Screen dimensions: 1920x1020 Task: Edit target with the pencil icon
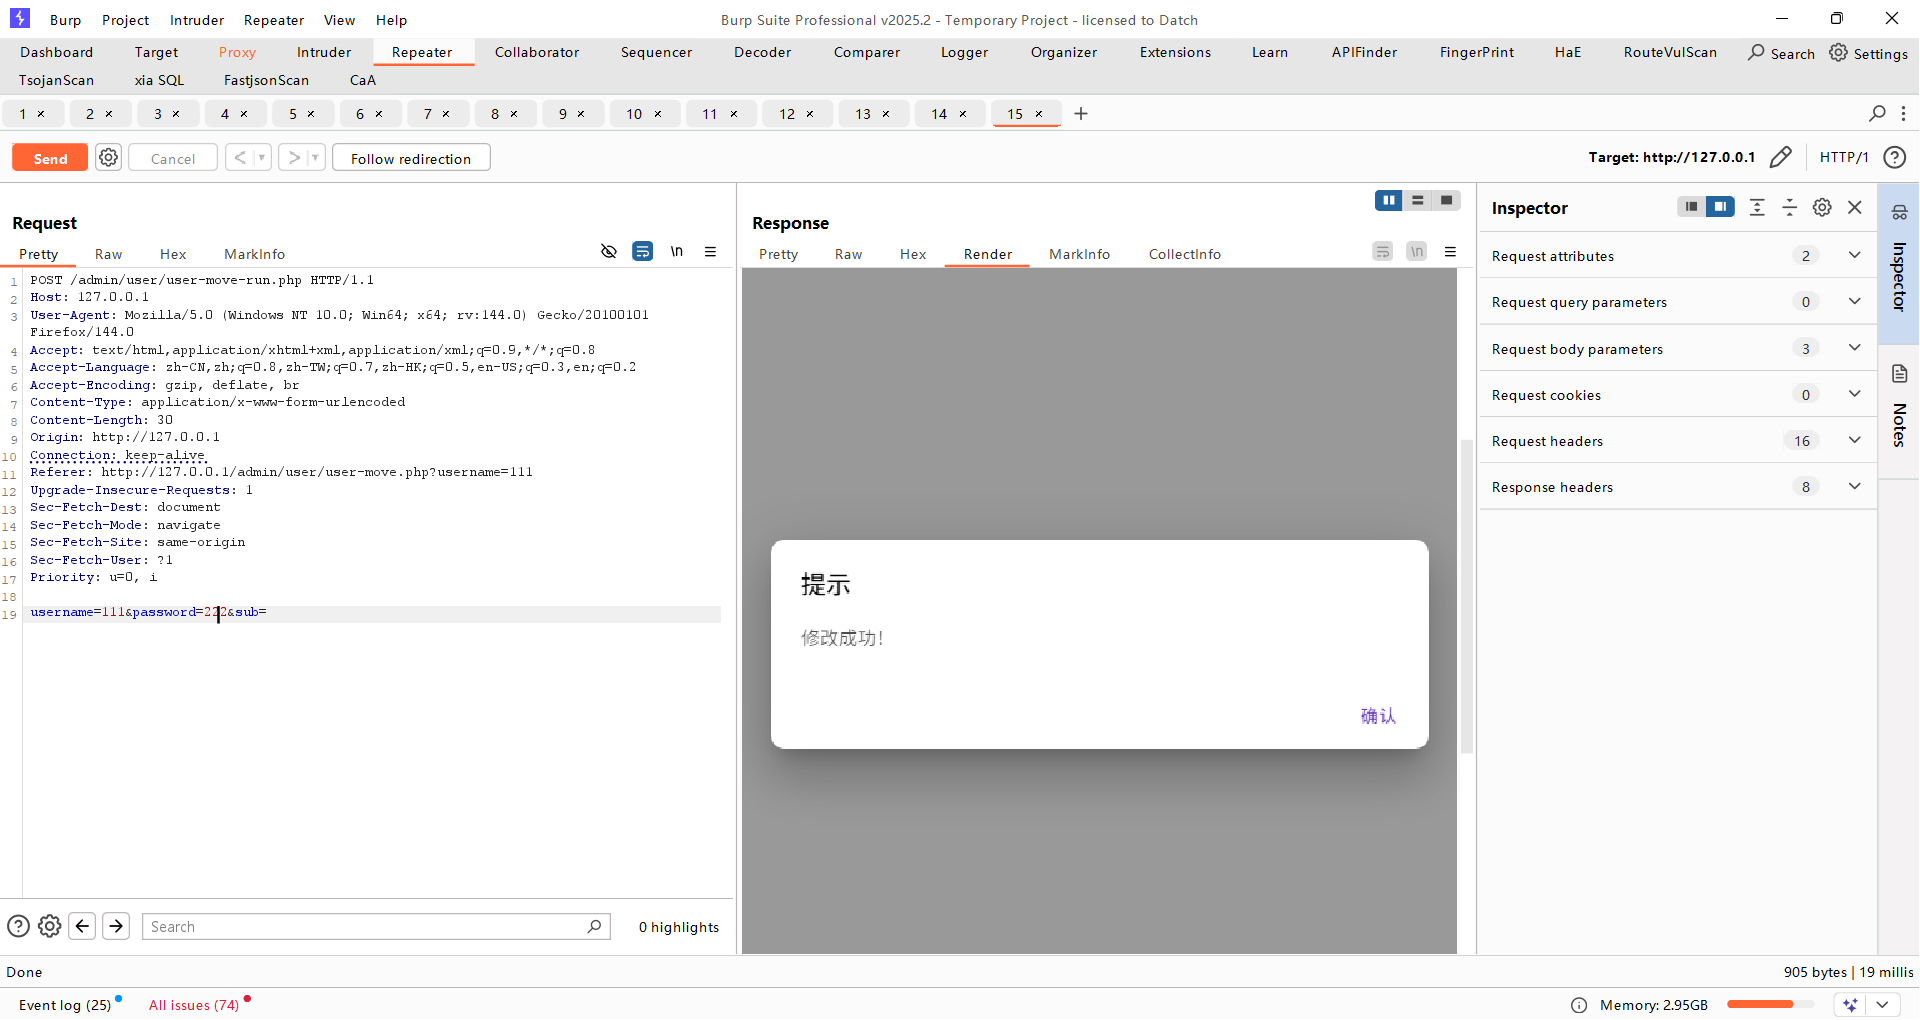pos(1780,157)
